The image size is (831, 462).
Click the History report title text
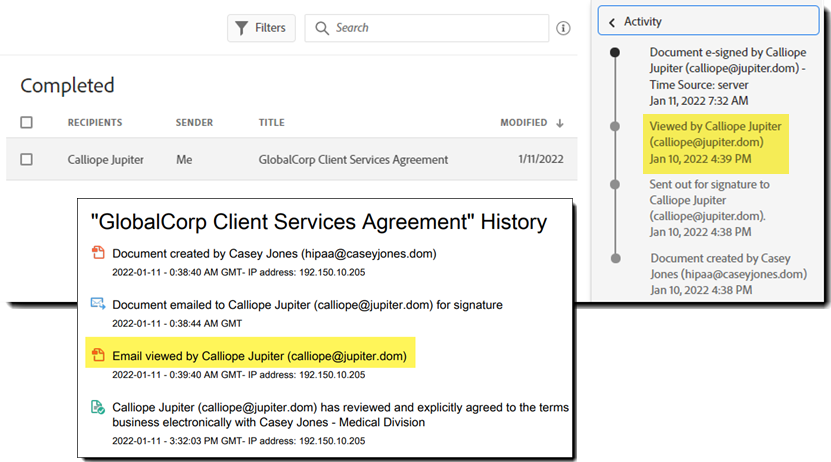pos(319,221)
